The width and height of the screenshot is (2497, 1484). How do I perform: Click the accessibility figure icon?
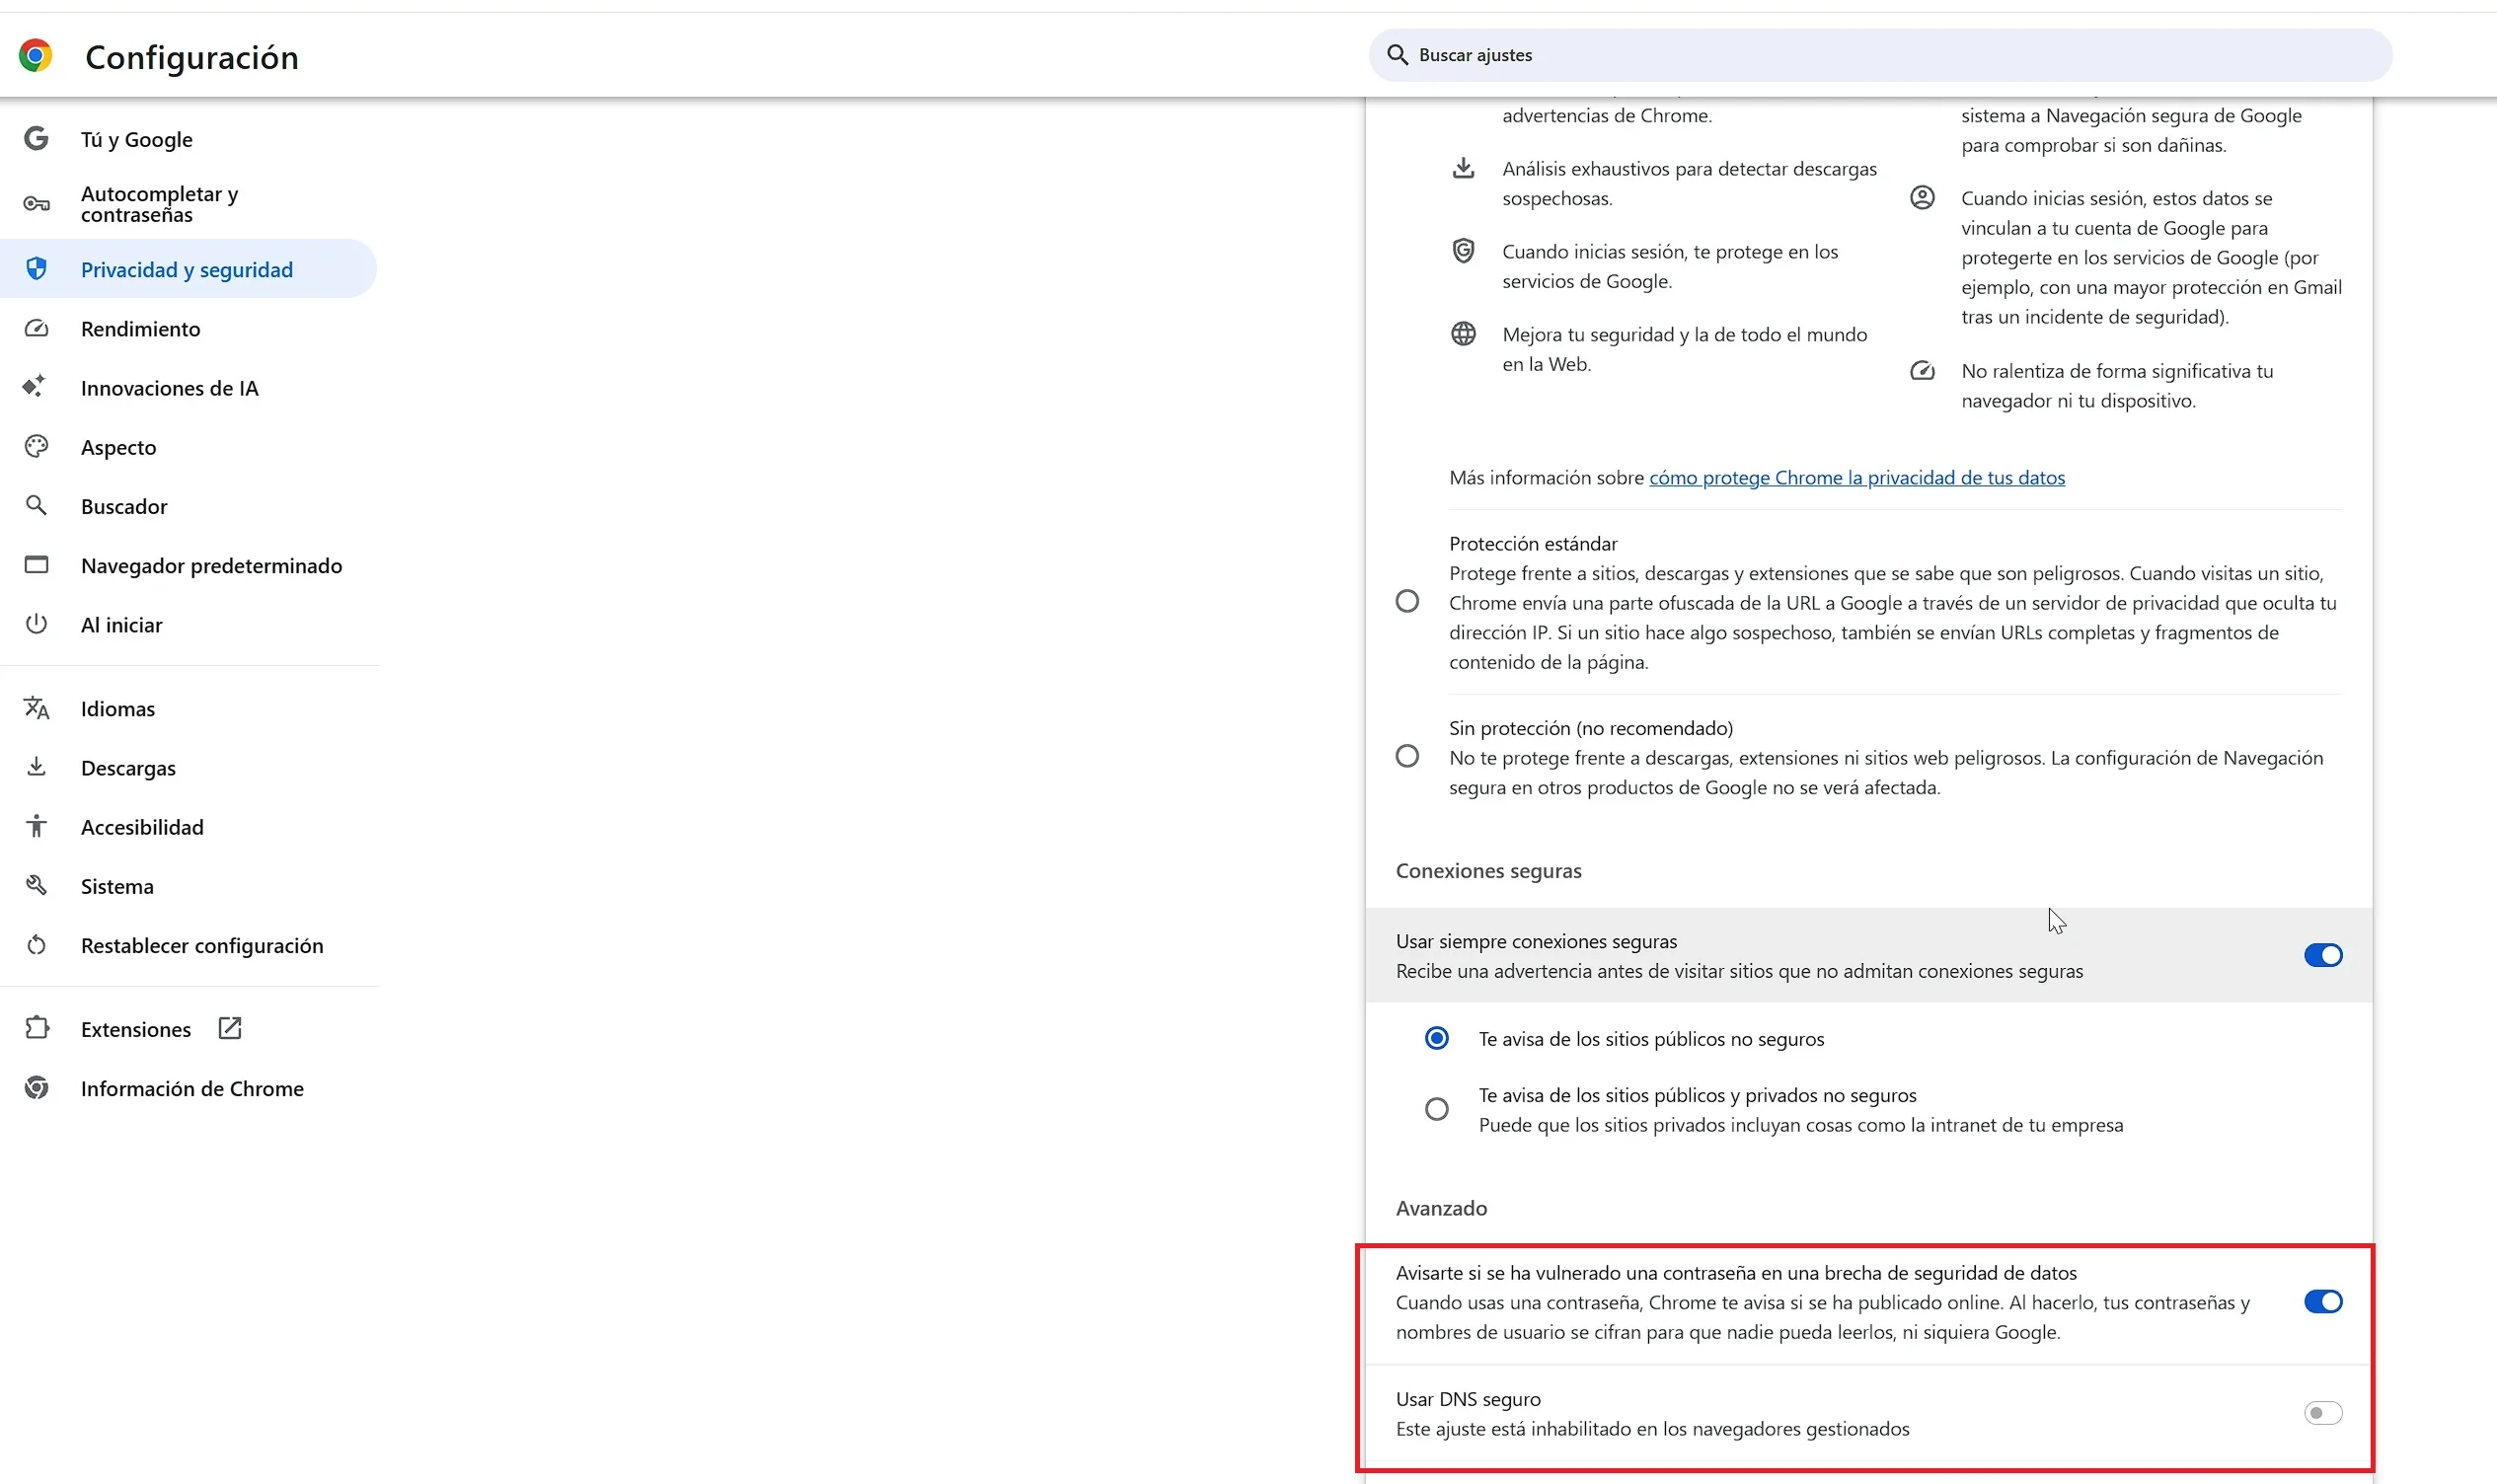coord(36,826)
